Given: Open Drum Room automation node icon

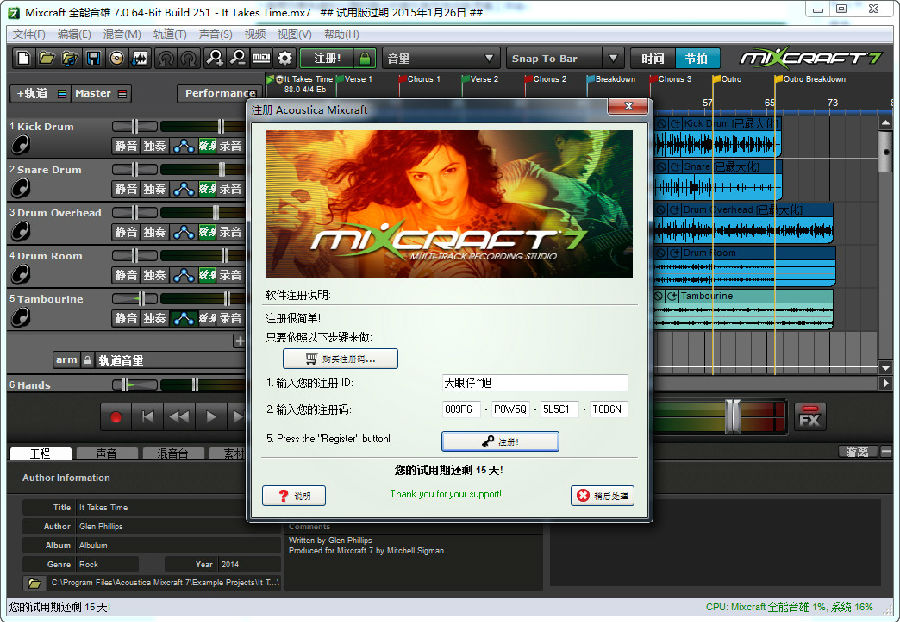Looking at the screenshot, I should coord(184,275).
